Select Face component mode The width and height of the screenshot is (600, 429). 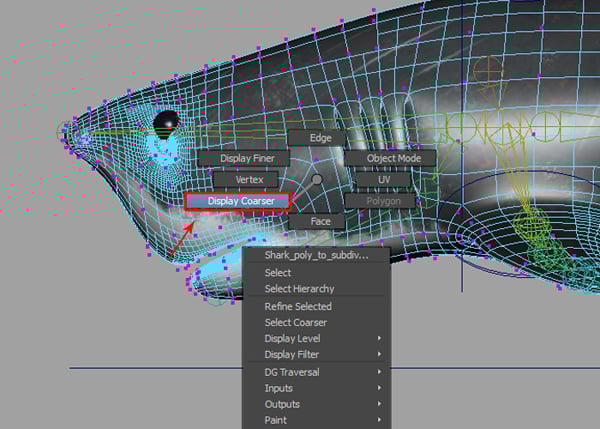316,222
